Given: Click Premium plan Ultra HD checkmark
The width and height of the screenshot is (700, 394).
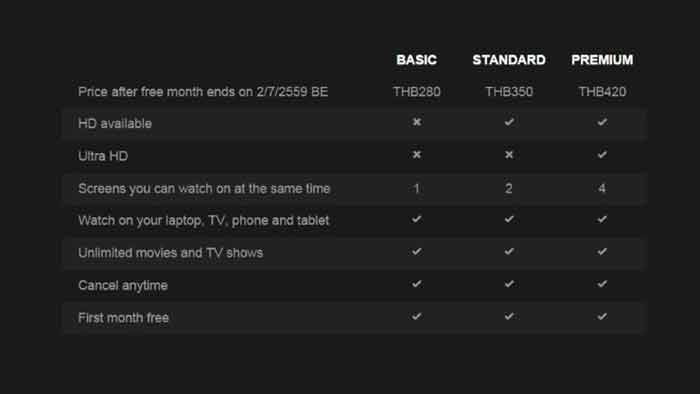Looking at the screenshot, I should (602, 154).
